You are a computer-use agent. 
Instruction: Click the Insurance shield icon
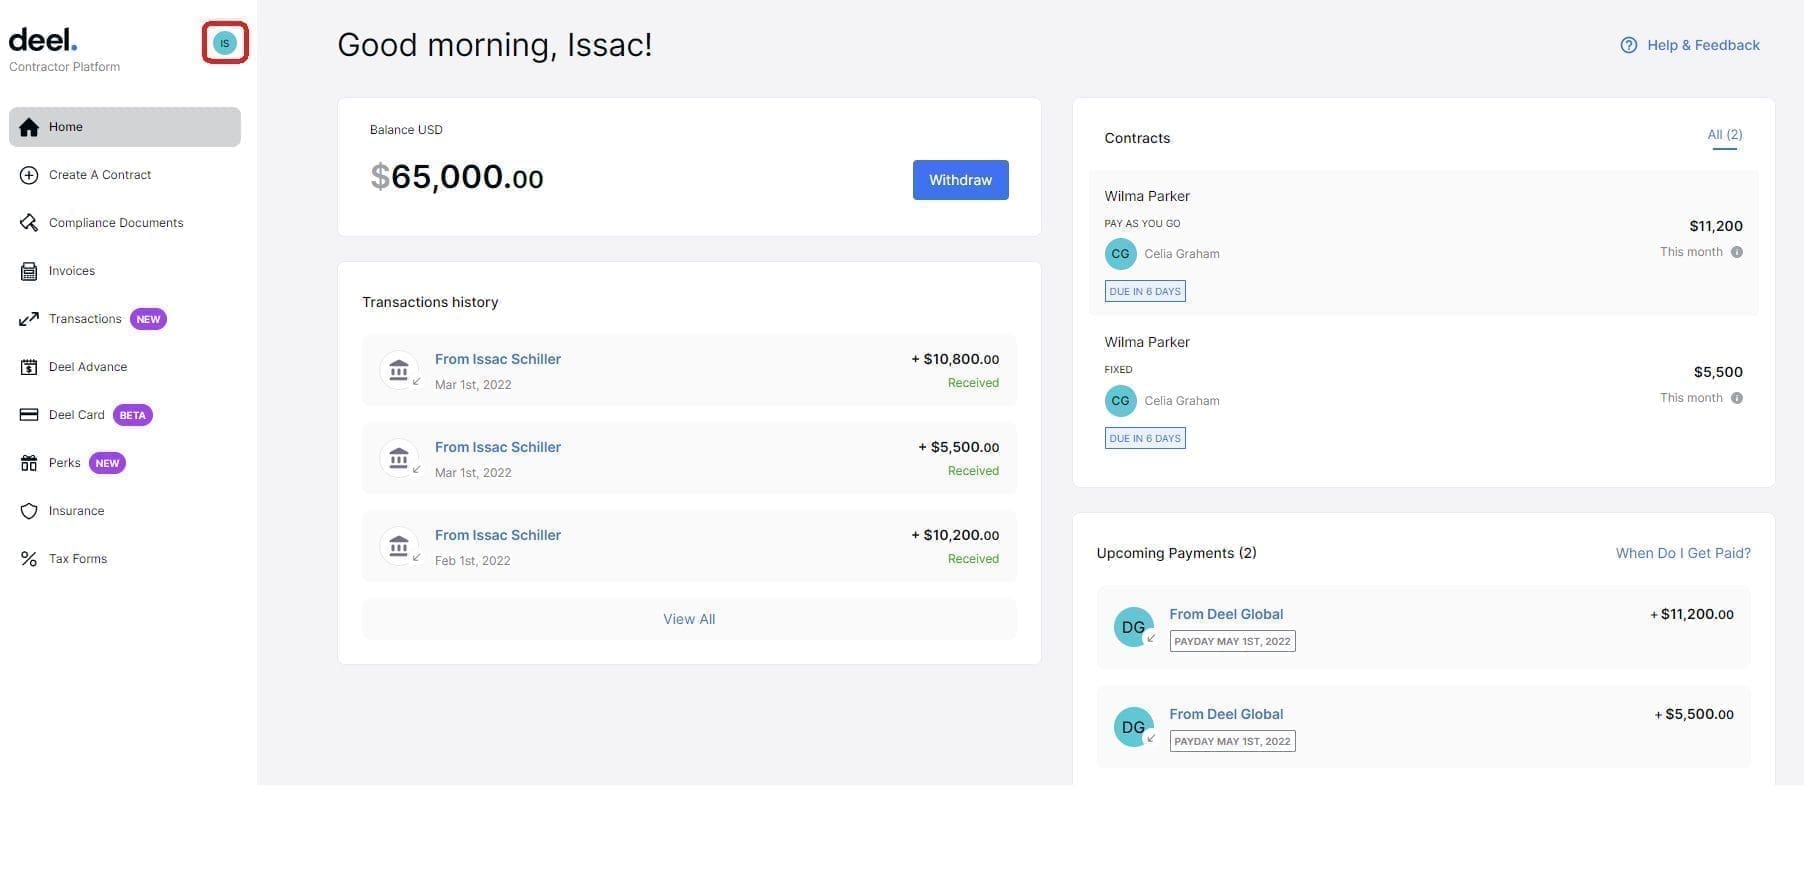[x=29, y=511]
